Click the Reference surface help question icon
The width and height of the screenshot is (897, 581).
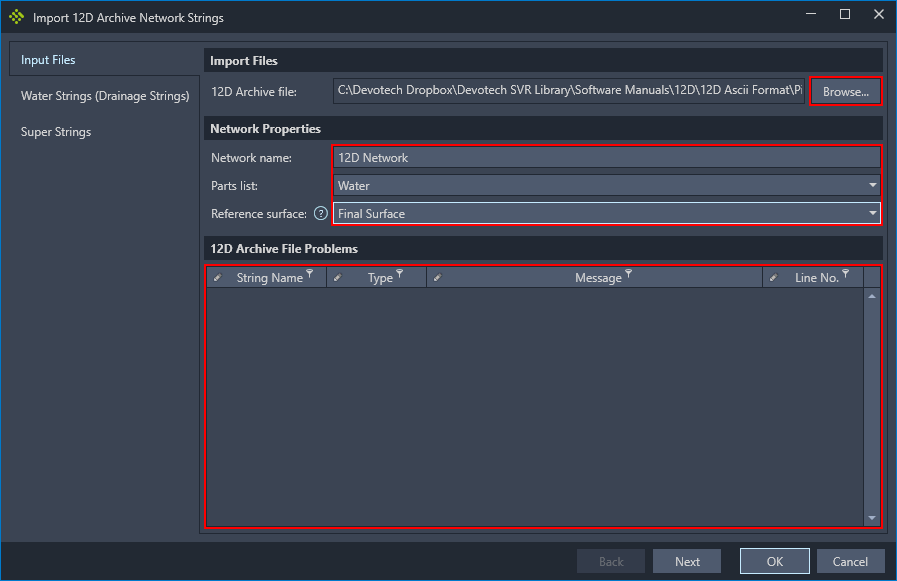point(321,214)
